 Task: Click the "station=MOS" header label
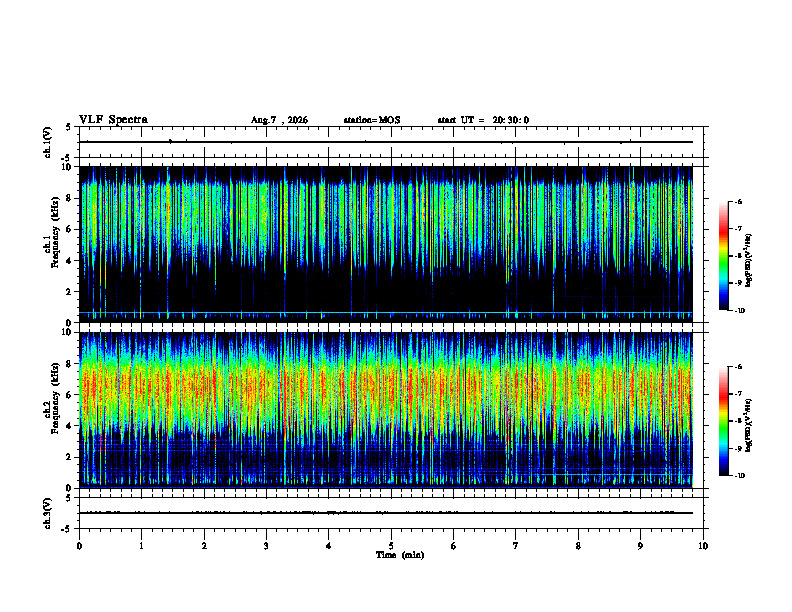[x=372, y=120]
